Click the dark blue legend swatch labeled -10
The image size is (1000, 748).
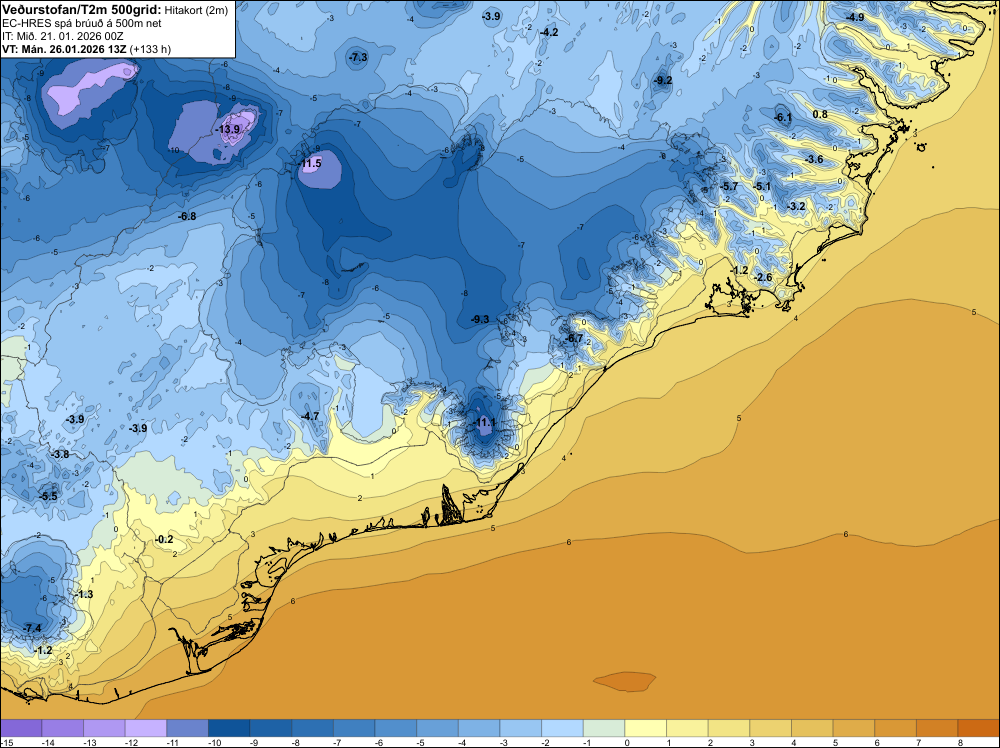229,729
